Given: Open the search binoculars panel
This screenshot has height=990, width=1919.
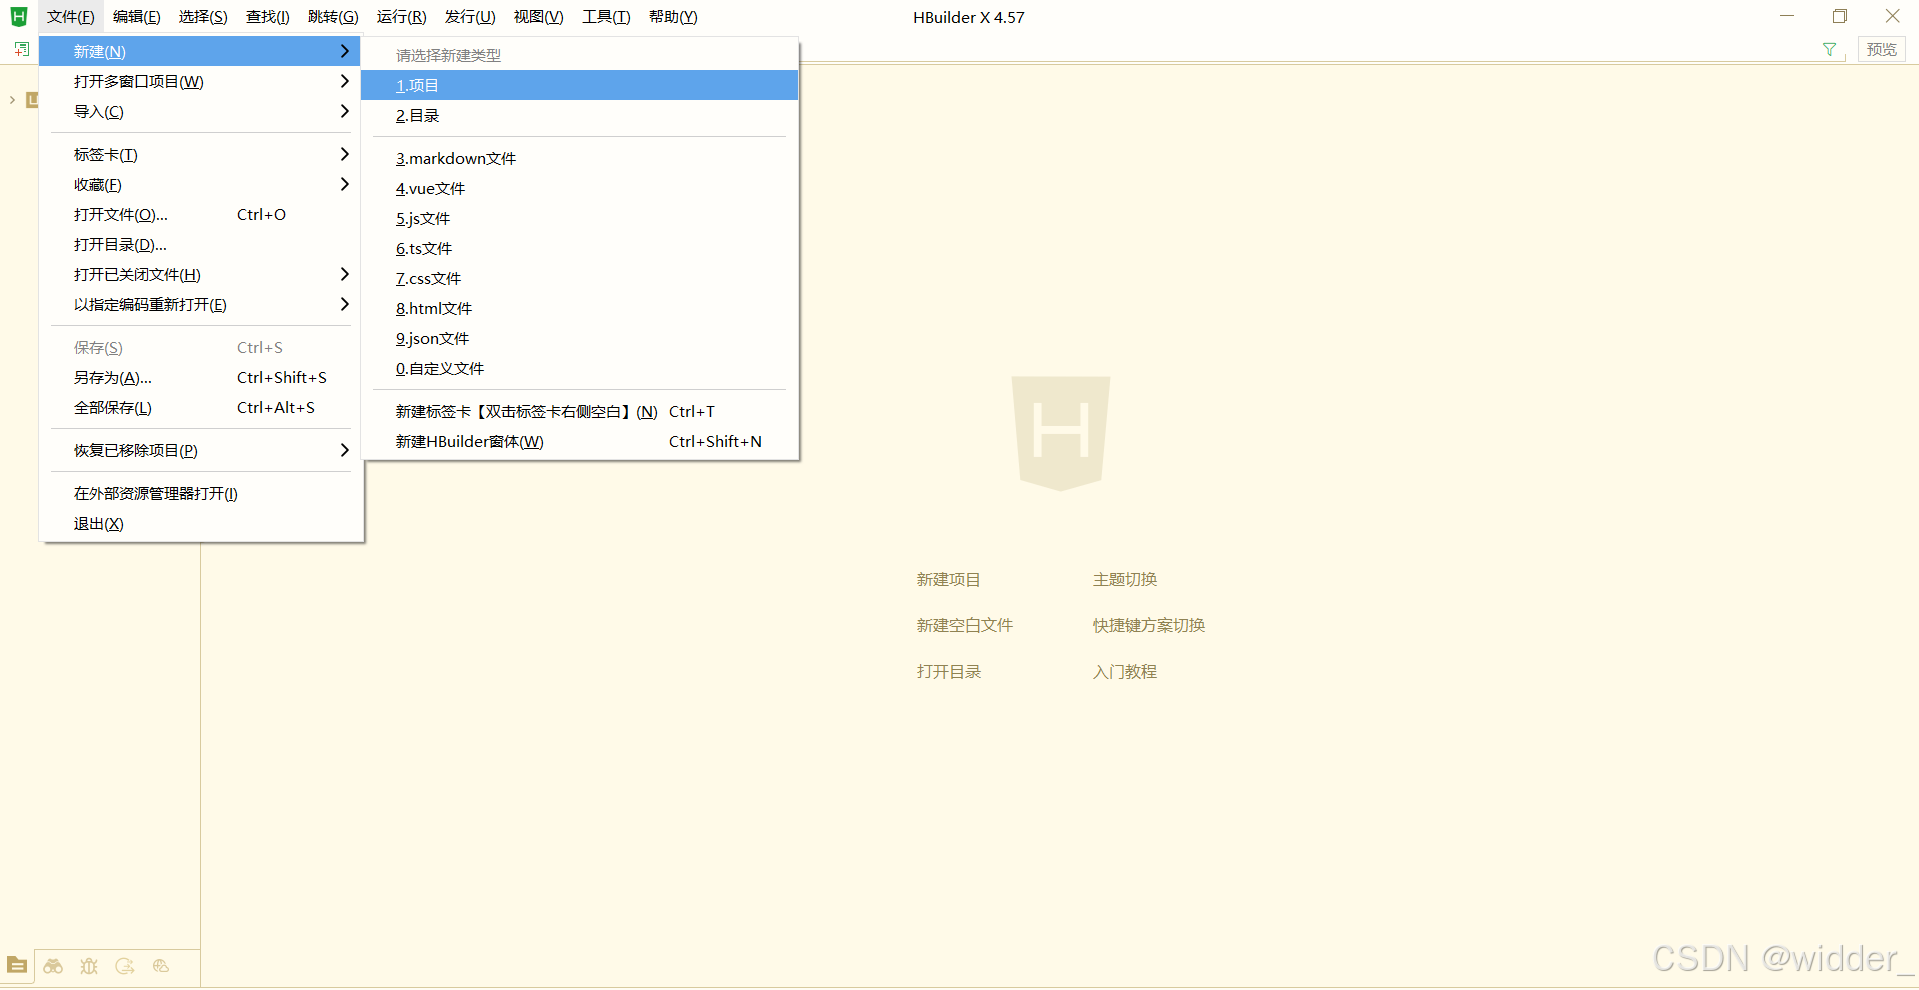Looking at the screenshot, I should [53, 966].
